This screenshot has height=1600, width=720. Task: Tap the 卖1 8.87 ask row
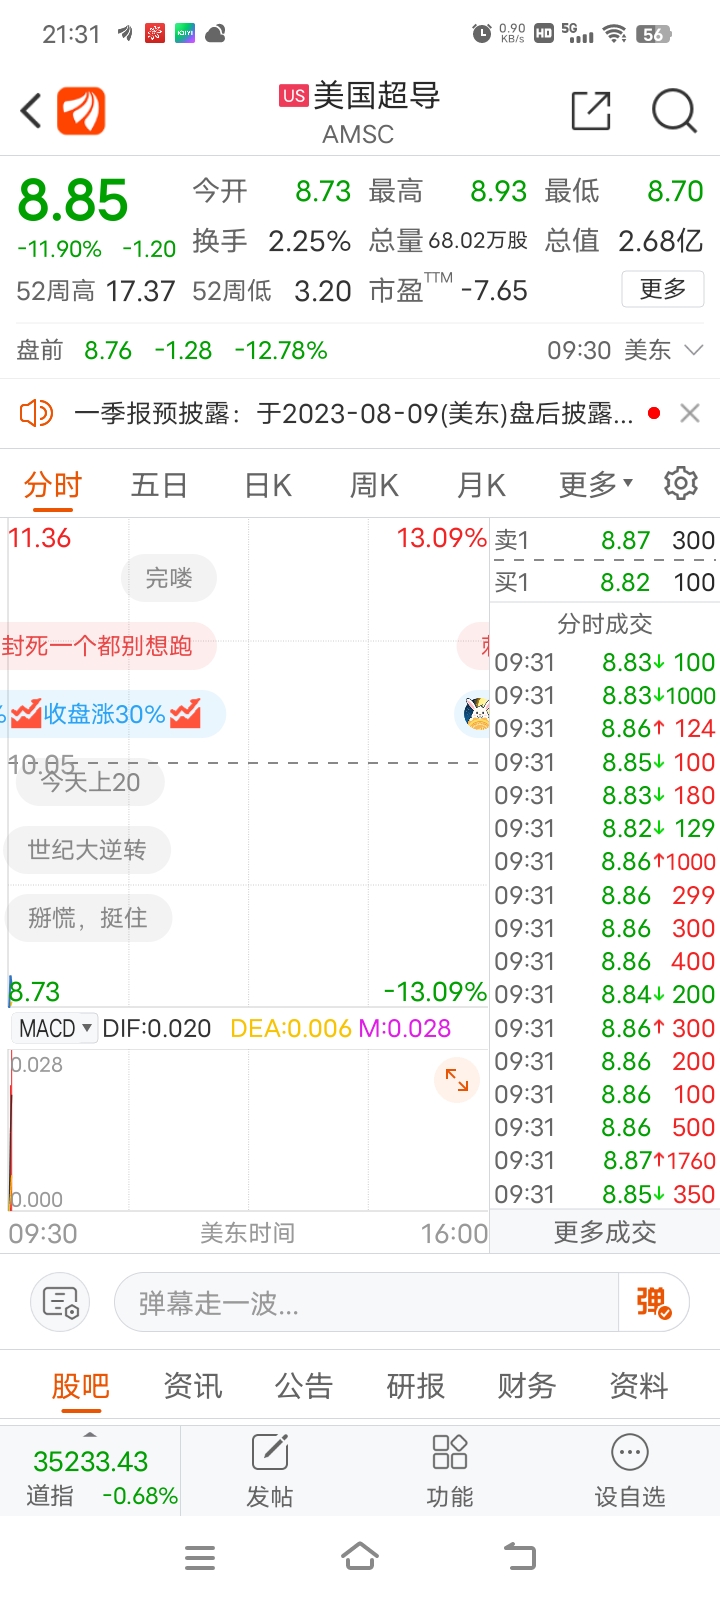[x=605, y=540]
